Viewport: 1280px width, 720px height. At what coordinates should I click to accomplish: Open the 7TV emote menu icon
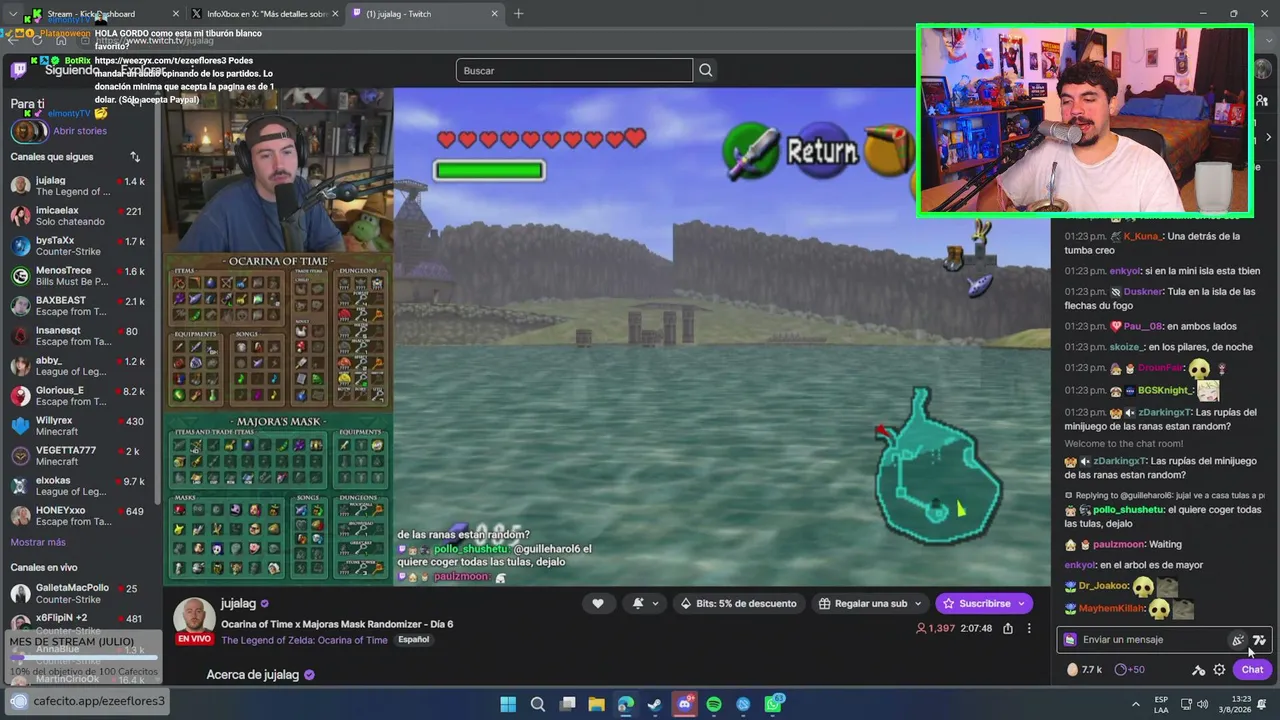click(1258, 640)
